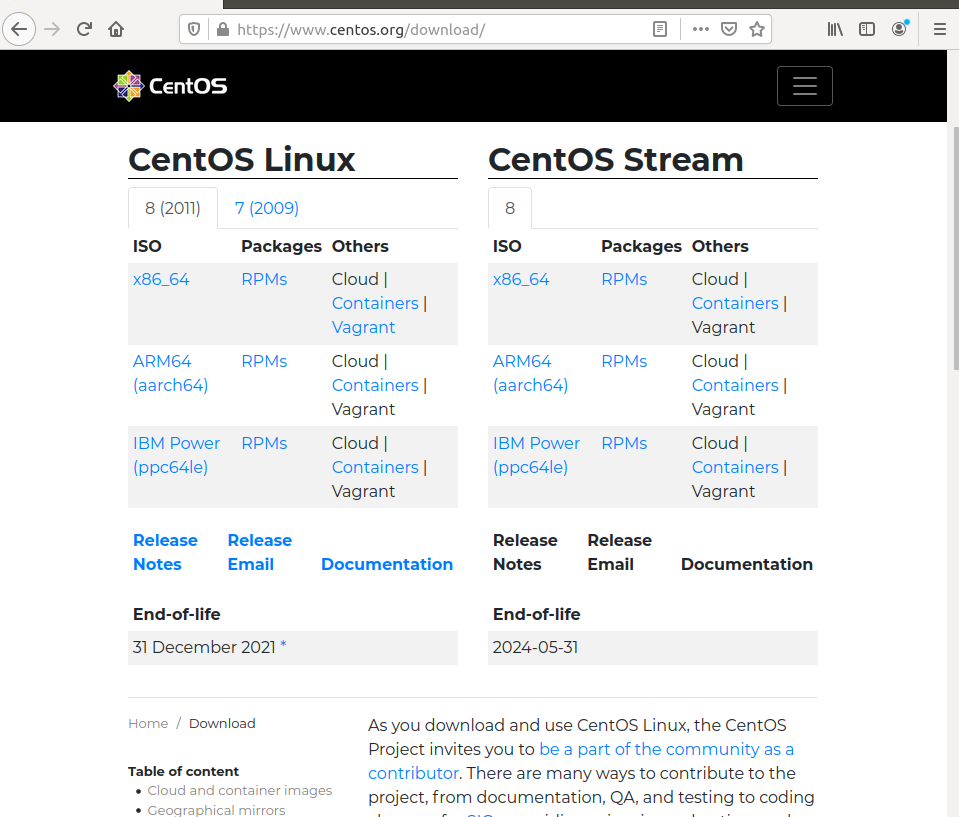This screenshot has height=817, width=959.
Task: Open RPMs for CentOS Linux x86_64 row
Action: 264,279
